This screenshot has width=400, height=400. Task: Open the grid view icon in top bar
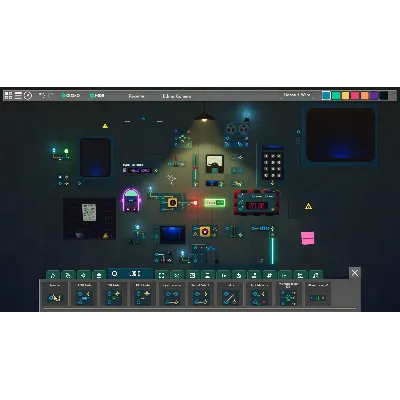[8, 96]
